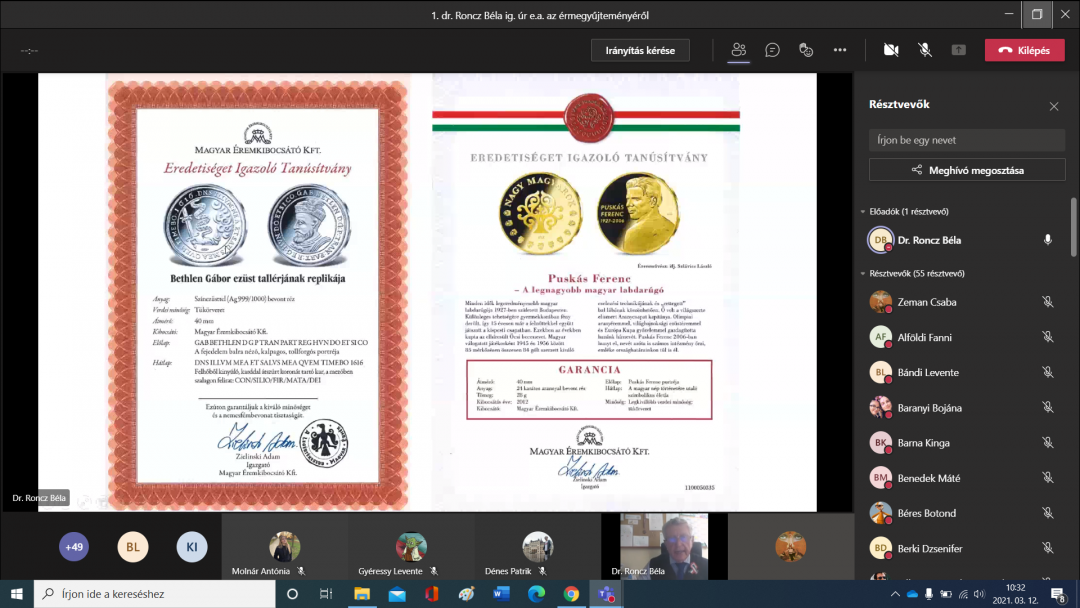Click the participants list scrollbar
Screen dimensions: 1080x608
tap(1073, 227)
